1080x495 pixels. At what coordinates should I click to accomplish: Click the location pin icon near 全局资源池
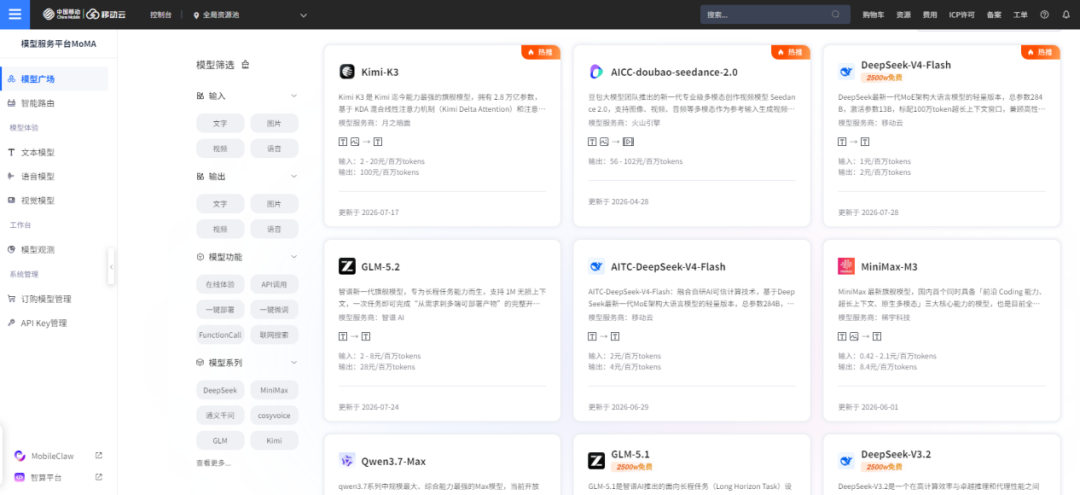pos(196,14)
